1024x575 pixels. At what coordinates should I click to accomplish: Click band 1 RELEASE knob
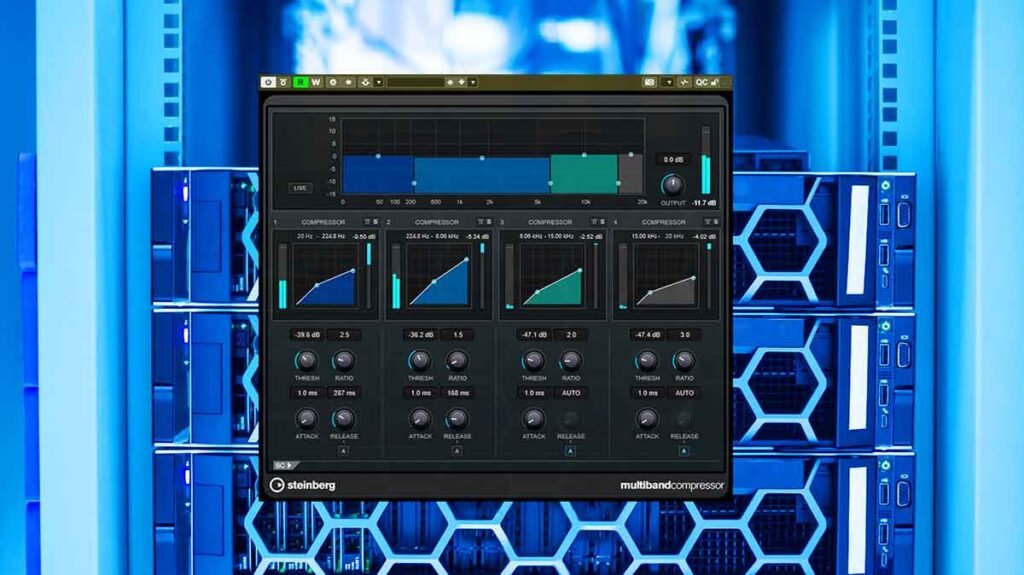(x=344, y=419)
